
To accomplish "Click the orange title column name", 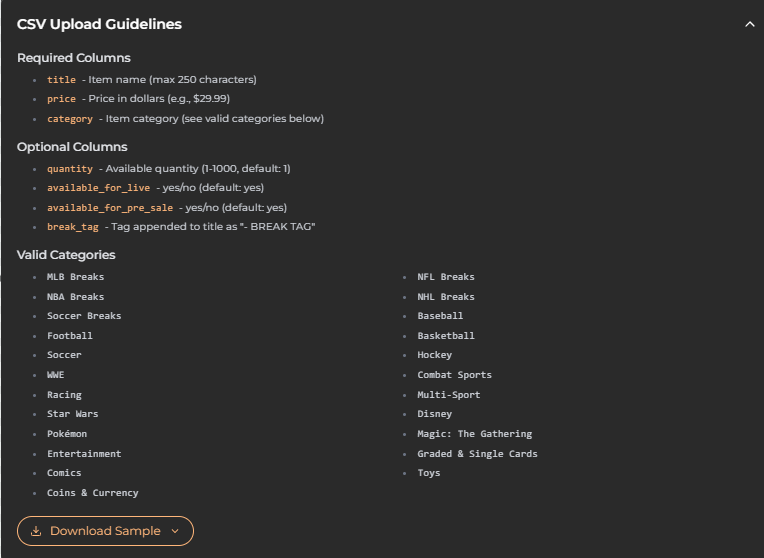I will (61, 80).
